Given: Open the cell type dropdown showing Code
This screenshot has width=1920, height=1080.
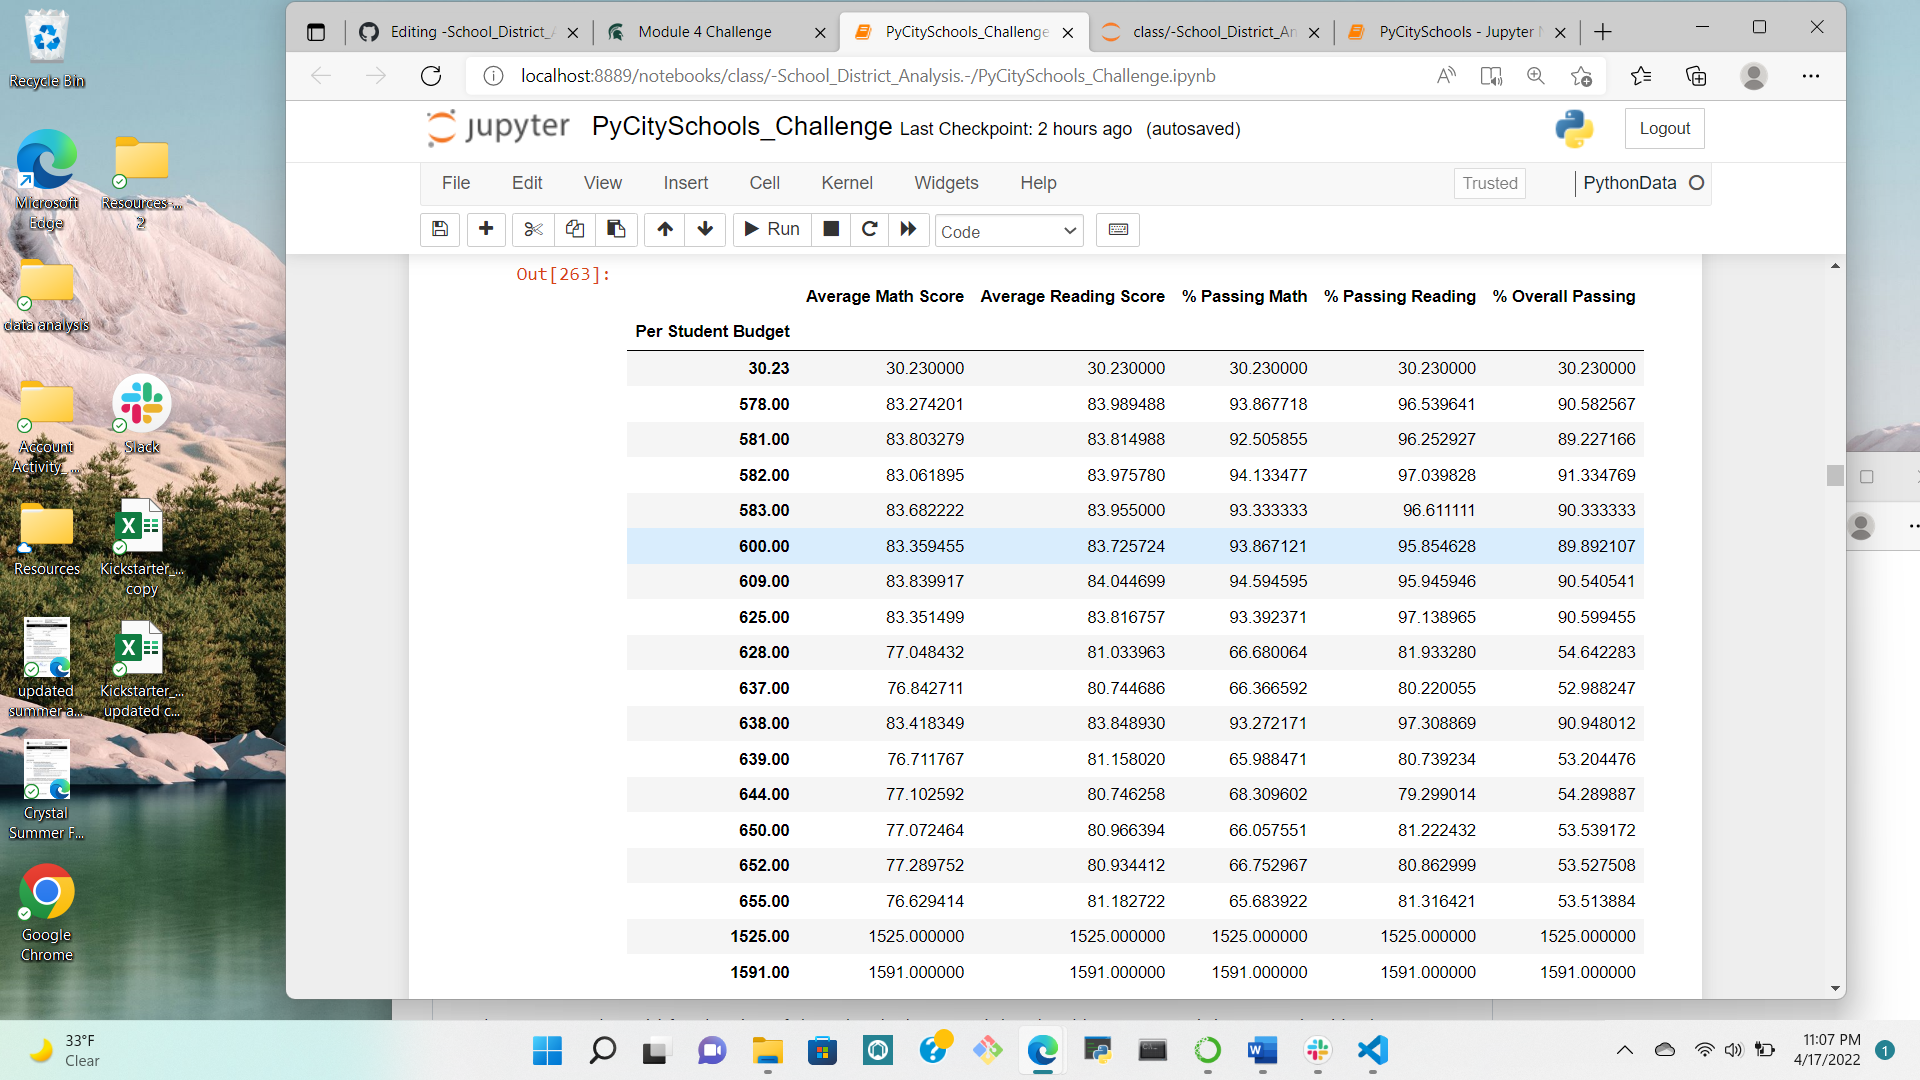Looking at the screenshot, I should point(1008,231).
